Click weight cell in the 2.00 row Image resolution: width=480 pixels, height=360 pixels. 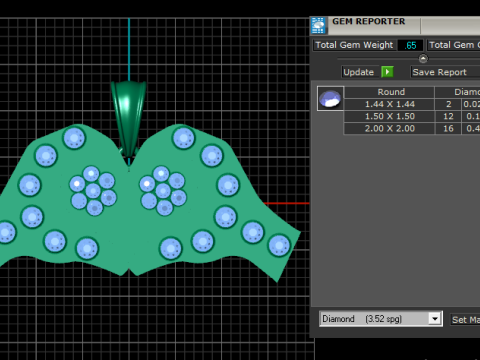pyautogui.click(x=471, y=128)
